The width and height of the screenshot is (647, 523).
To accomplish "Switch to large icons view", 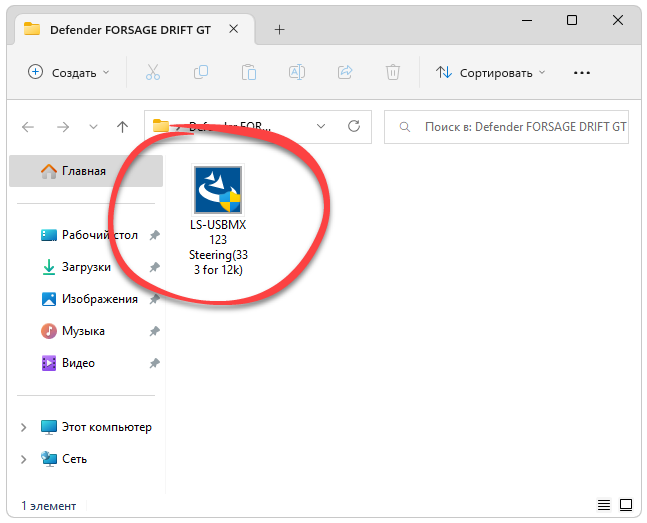I will pyautogui.click(x=626, y=505).
